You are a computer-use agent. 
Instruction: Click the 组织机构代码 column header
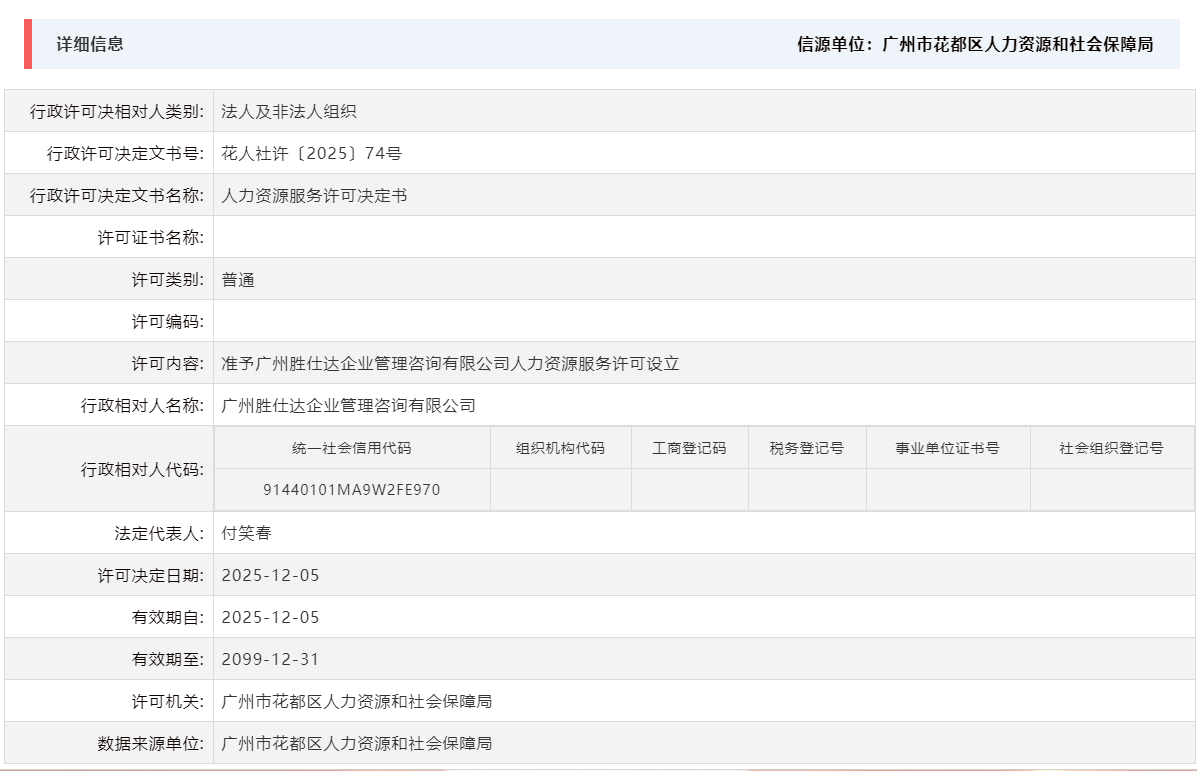pos(560,447)
